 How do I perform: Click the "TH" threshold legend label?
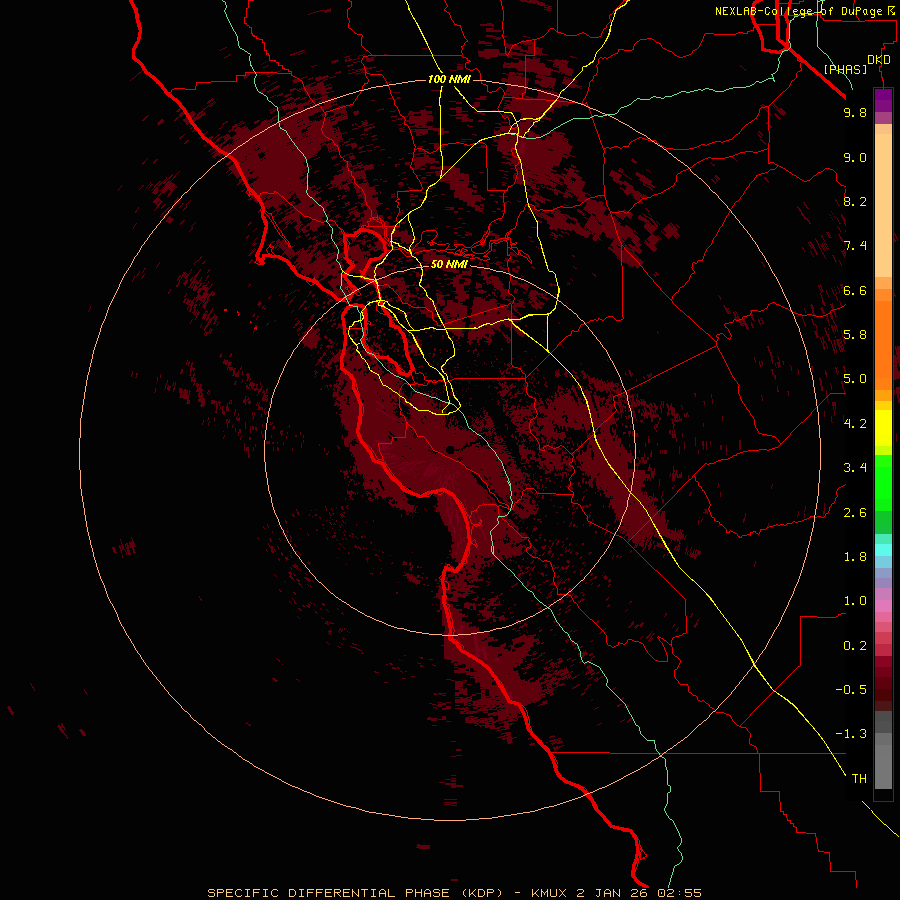pos(859,779)
